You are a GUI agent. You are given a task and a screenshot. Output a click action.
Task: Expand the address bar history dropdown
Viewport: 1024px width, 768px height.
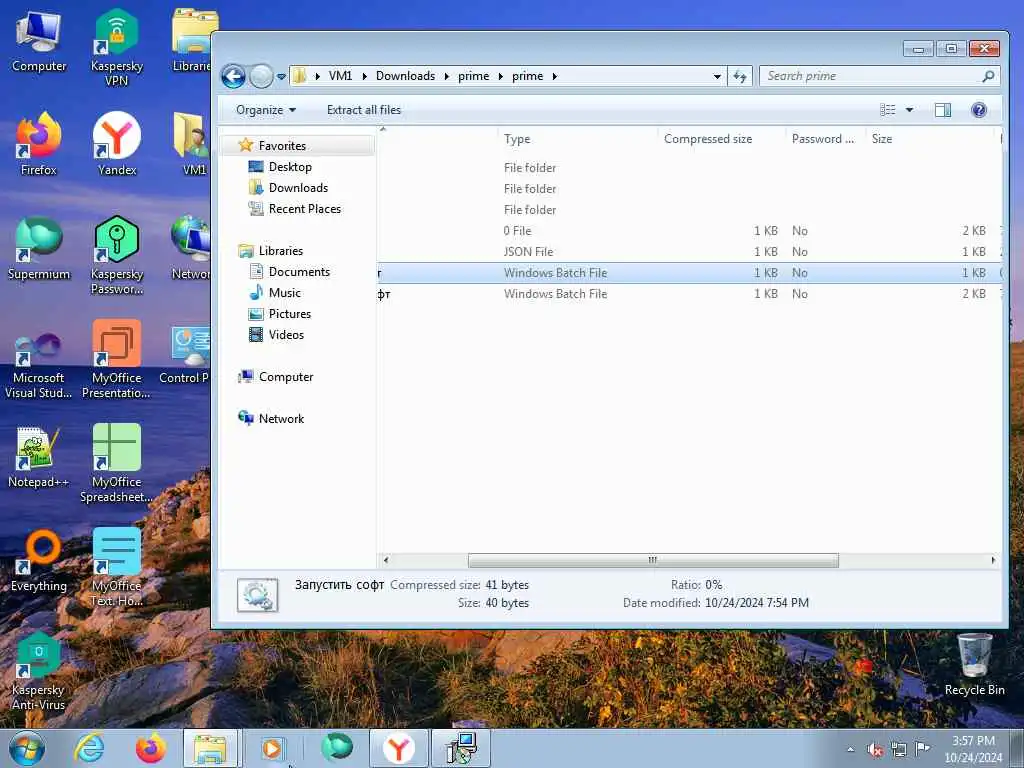[x=717, y=76]
